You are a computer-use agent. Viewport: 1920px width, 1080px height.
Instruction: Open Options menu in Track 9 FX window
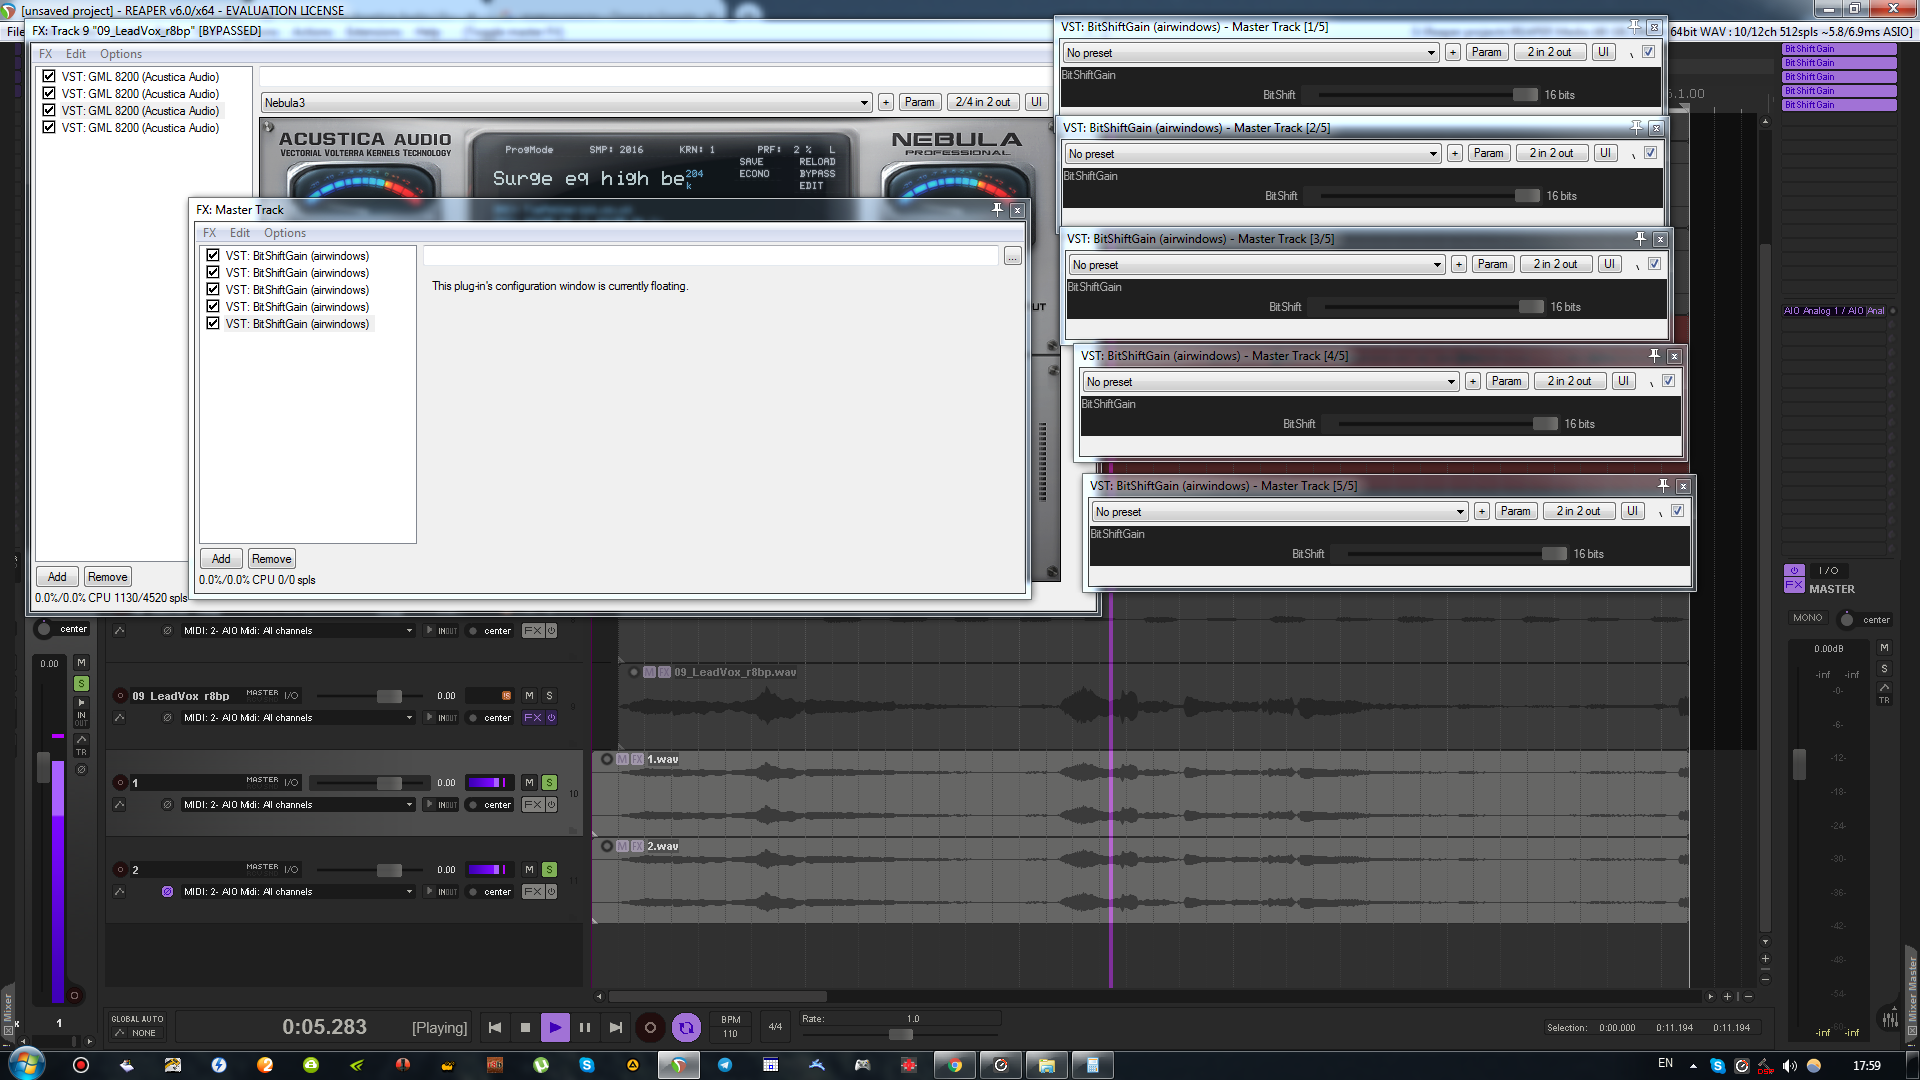coord(121,54)
